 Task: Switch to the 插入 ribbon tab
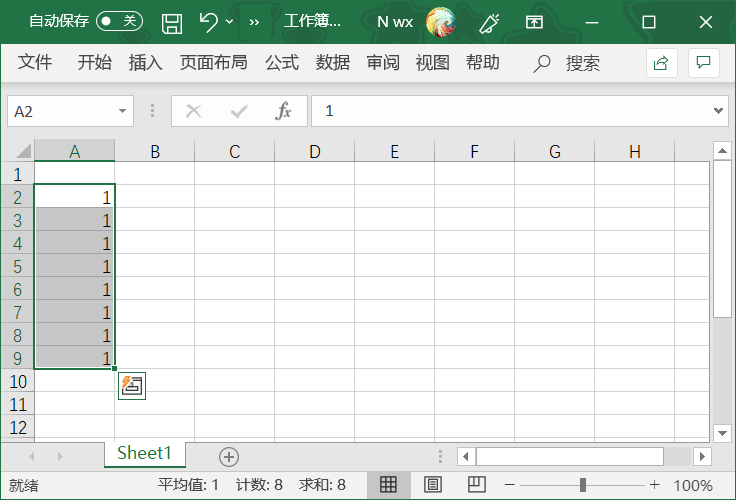[146, 62]
